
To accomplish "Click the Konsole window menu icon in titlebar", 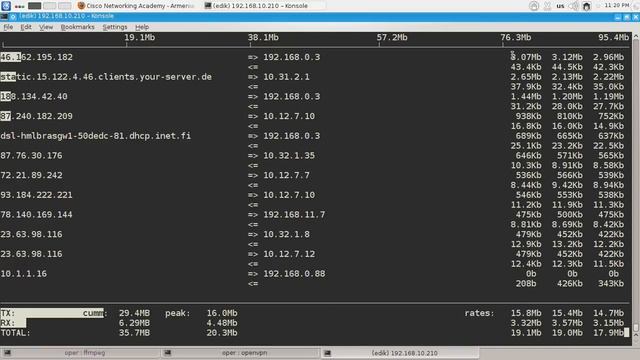I will click(4, 16).
